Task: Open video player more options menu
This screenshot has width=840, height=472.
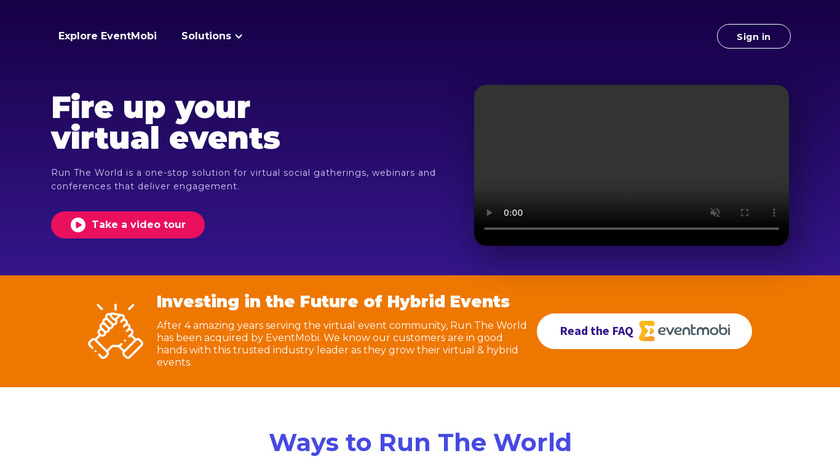Action: click(774, 213)
